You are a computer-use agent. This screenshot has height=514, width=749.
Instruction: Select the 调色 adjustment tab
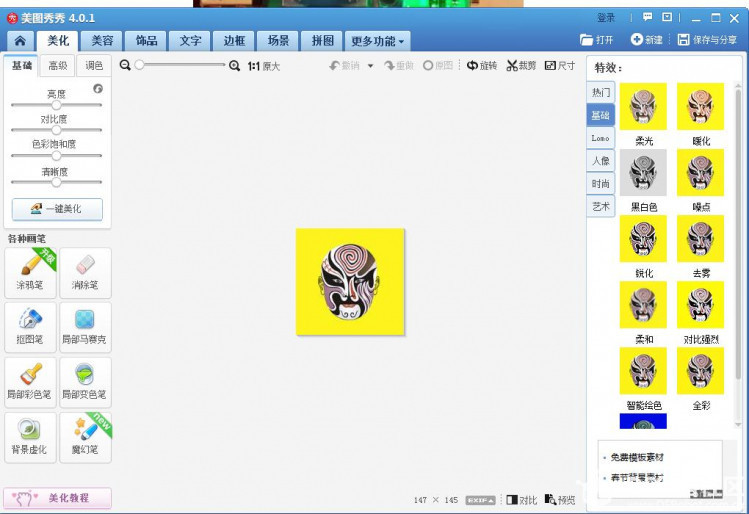[x=94, y=65]
